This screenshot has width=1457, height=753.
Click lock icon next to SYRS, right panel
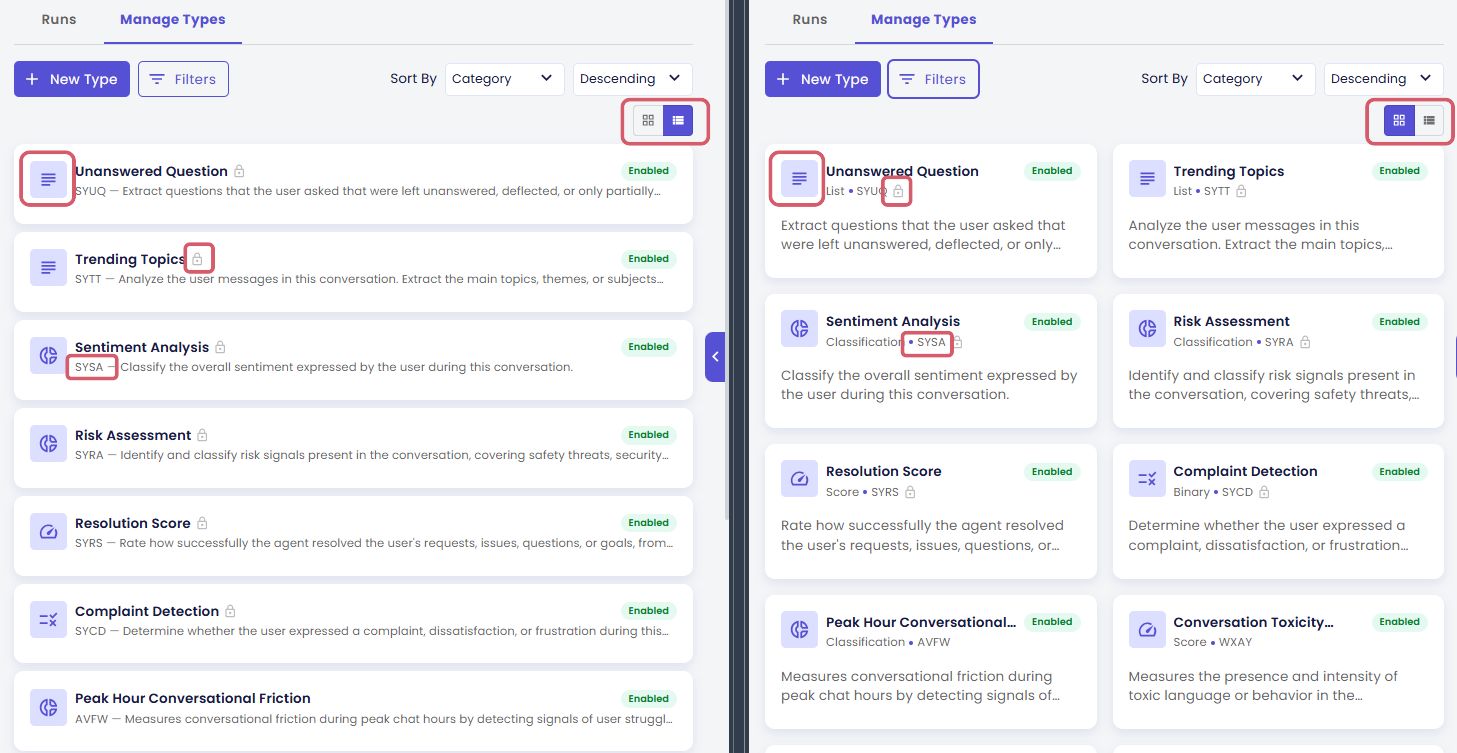910,492
